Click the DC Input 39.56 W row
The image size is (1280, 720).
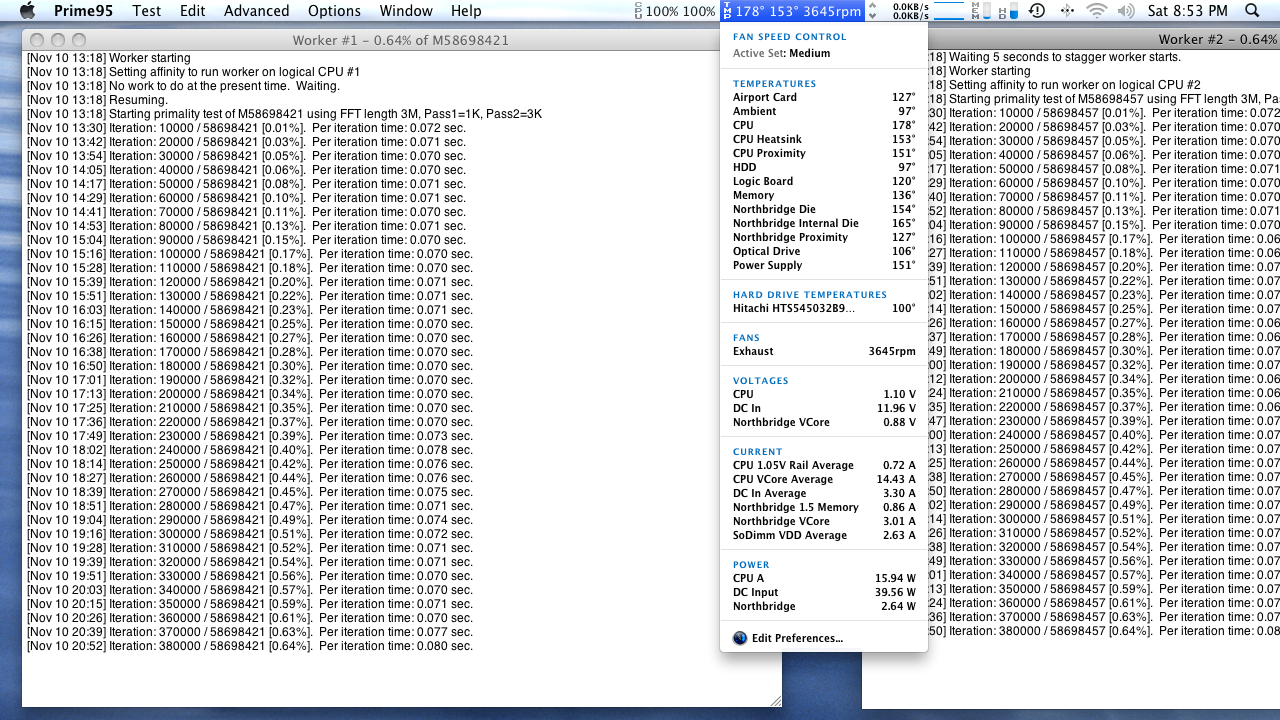click(824, 592)
